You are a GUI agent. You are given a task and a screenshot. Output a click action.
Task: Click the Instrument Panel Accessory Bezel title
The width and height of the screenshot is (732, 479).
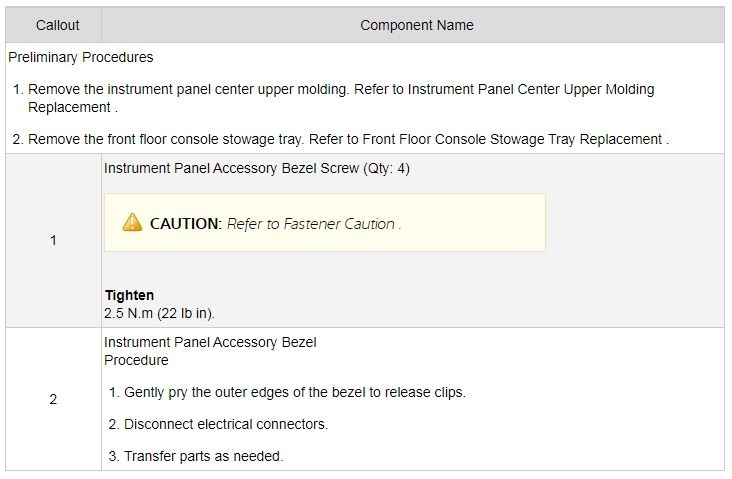pyautogui.click(x=210, y=342)
